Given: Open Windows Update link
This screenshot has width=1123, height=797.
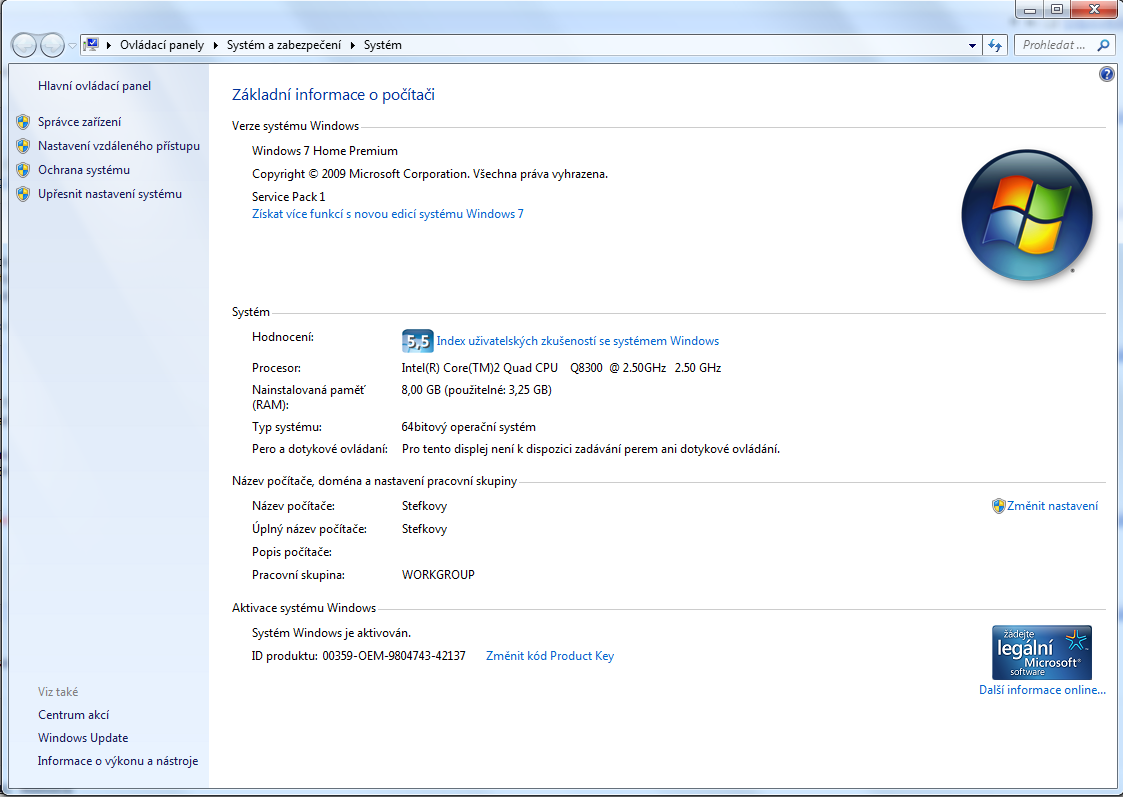Looking at the screenshot, I should click(83, 738).
